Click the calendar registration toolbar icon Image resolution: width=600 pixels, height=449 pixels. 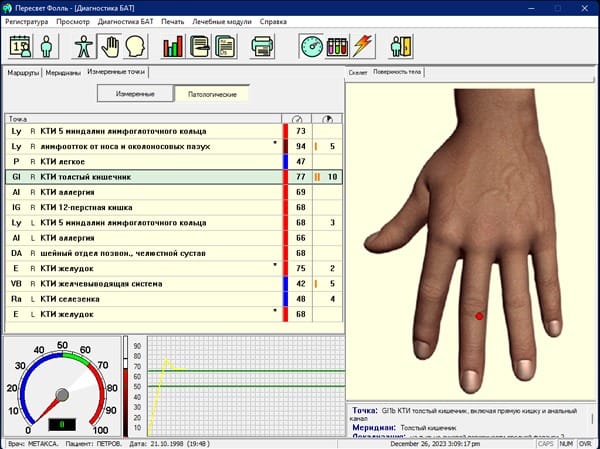click(20, 45)
